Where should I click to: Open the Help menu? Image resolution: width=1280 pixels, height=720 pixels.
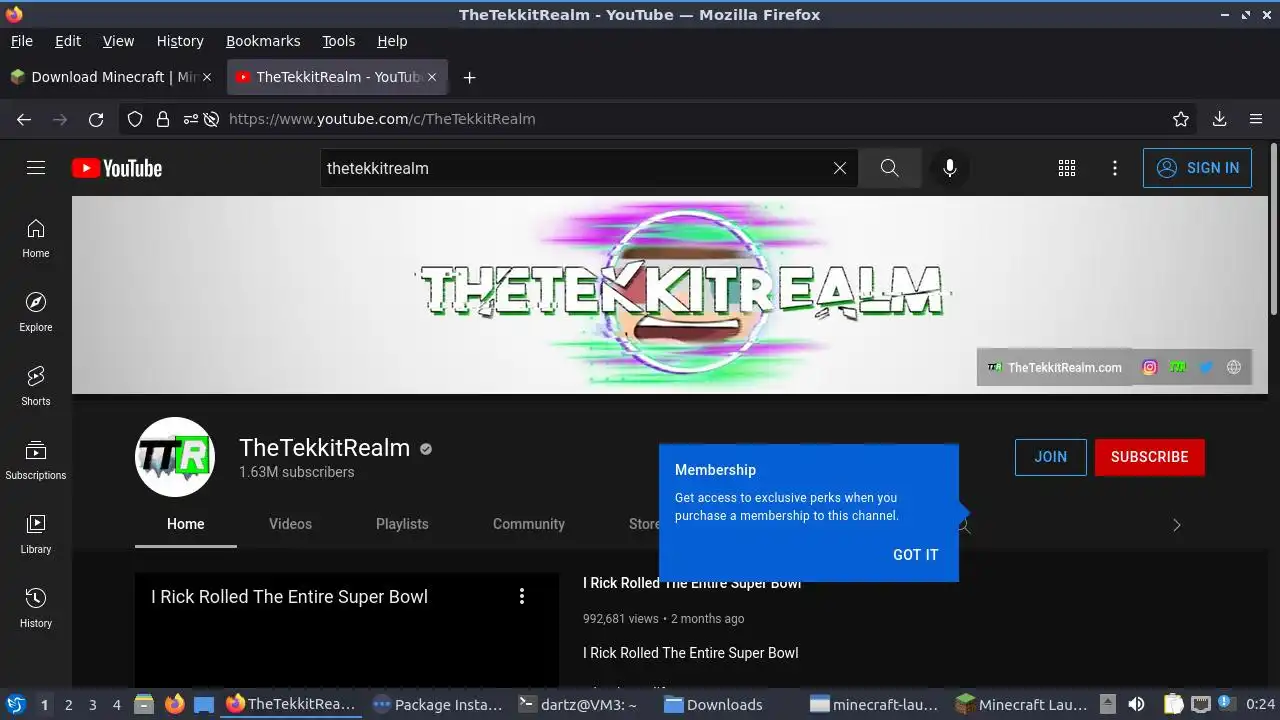coord(392,41)
